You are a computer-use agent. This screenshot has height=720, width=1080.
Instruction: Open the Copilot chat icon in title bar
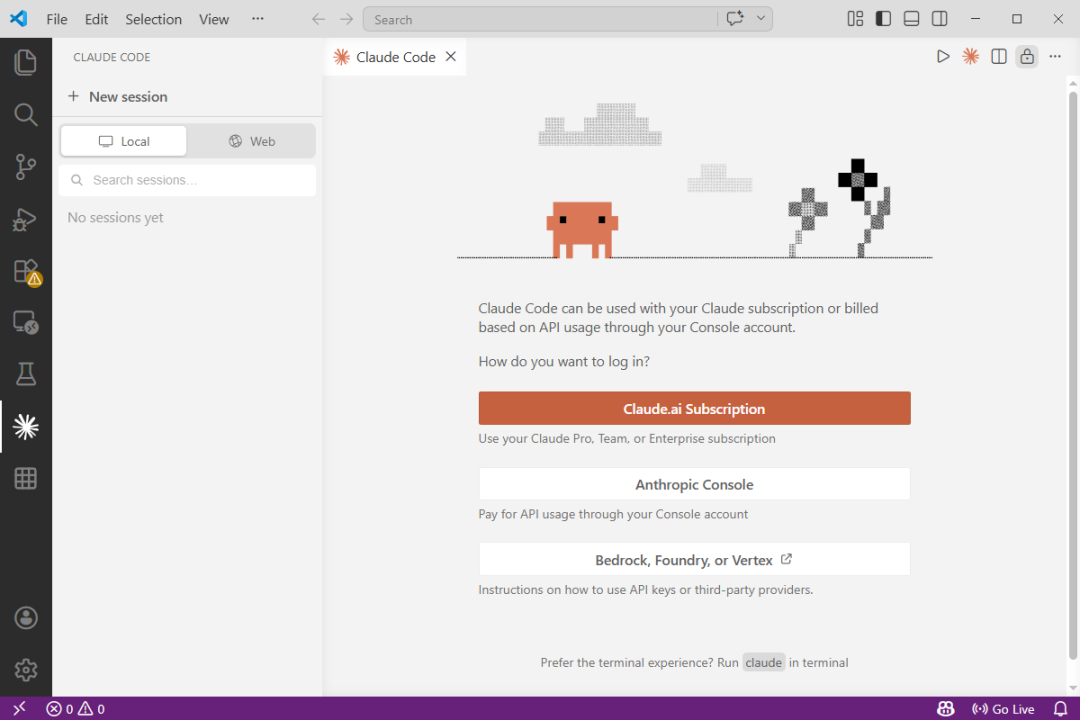(735, 19)
